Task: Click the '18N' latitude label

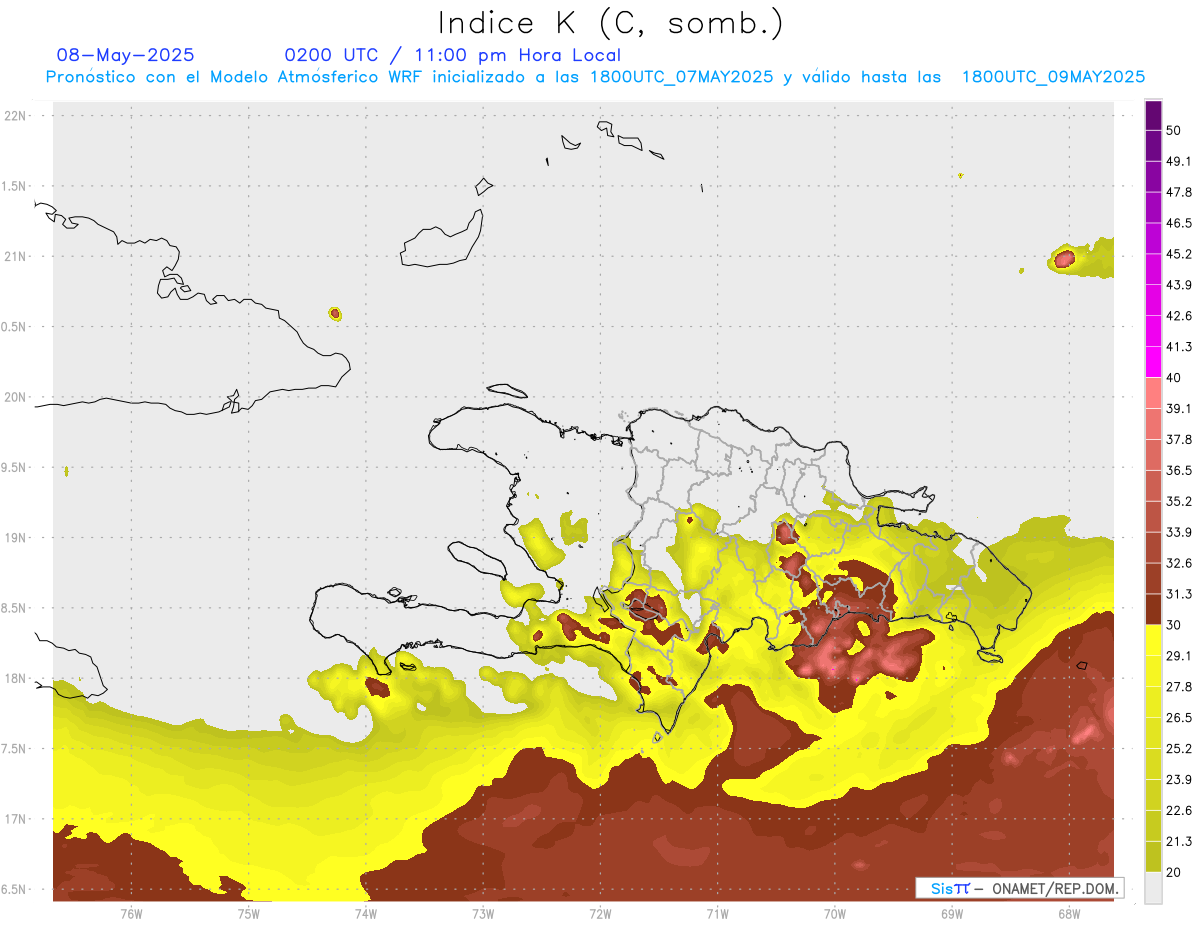Action: (x=16, y=678)
